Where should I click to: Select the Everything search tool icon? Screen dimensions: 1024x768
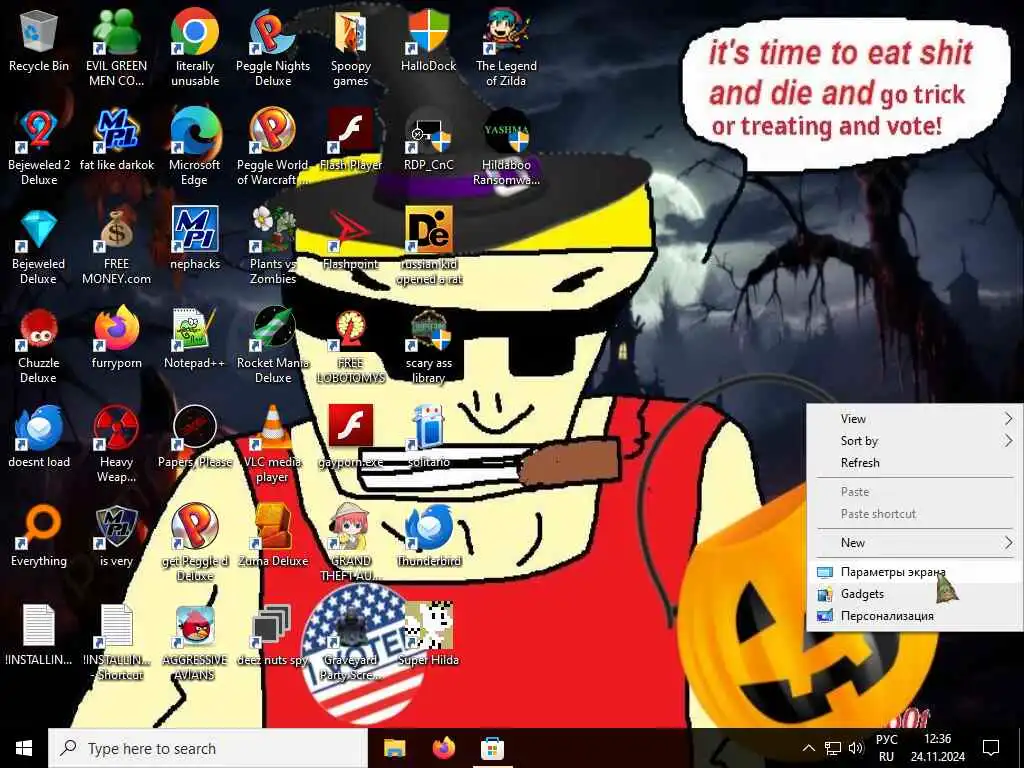(x=39, y=528)
